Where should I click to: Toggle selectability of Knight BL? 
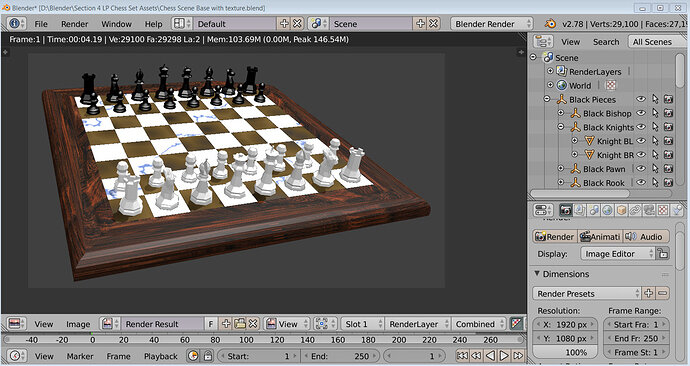pos(655,141)
